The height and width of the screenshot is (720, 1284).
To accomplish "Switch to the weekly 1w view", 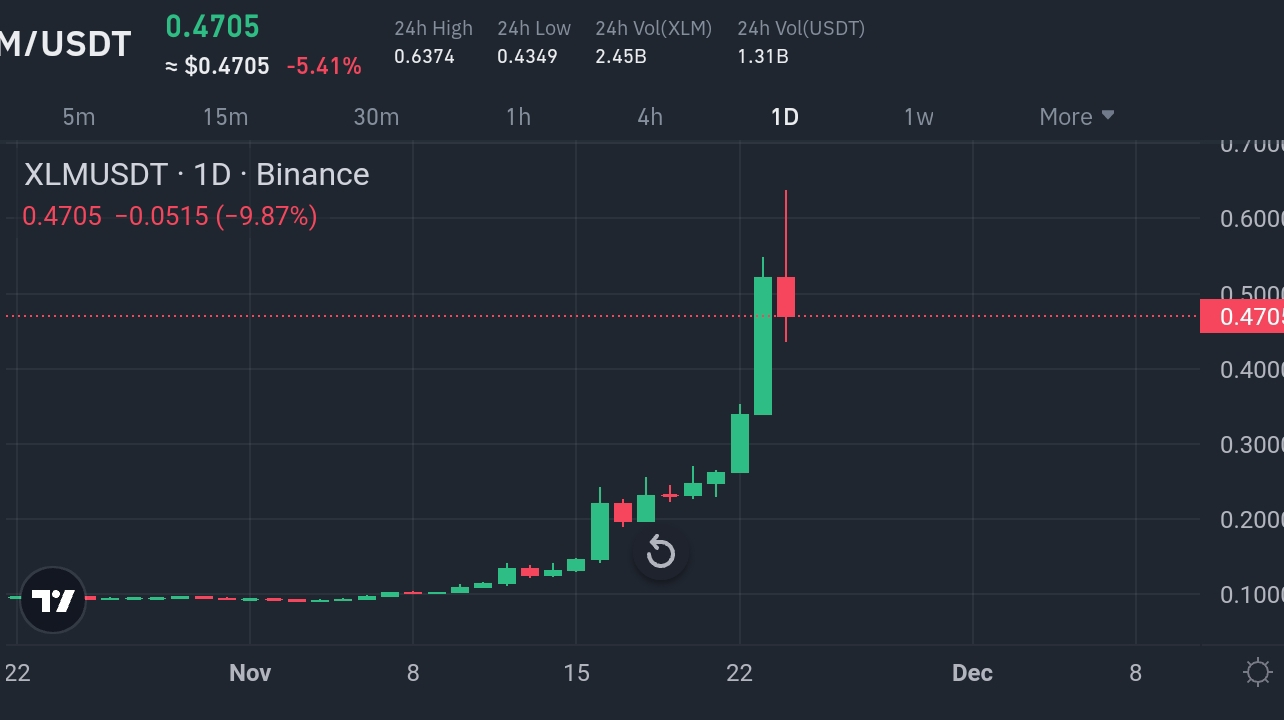I will tap(918, 116).
